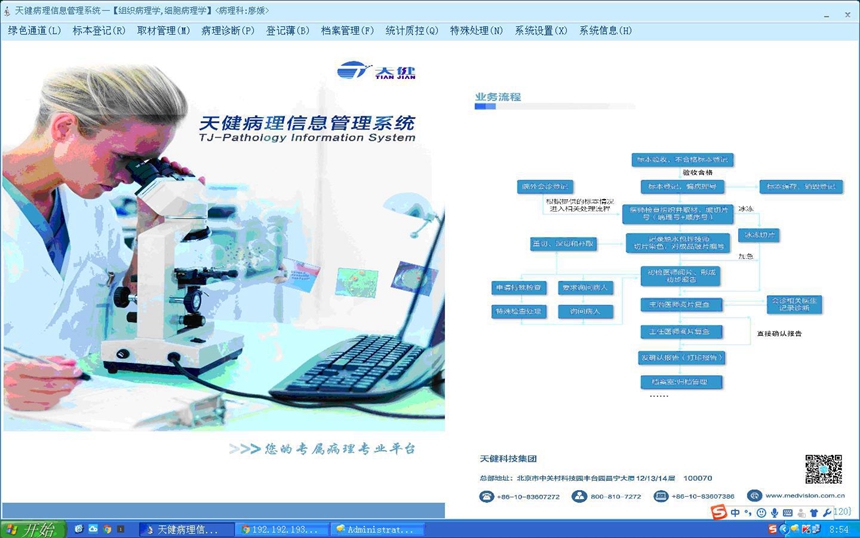Click the 开始 Start button
860x538 pixels.
click(x=33, y=529)
